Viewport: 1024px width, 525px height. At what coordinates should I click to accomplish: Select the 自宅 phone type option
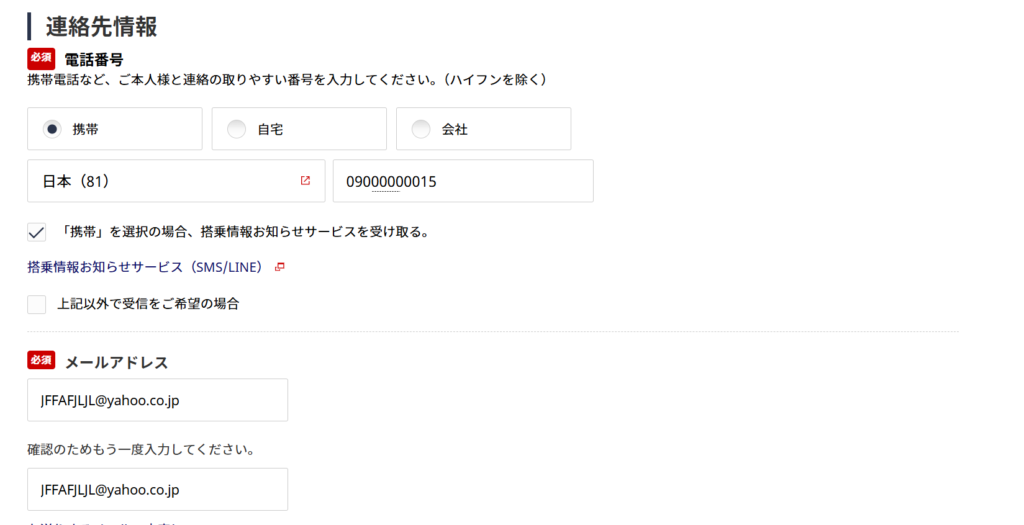click(x=236, y=129)
